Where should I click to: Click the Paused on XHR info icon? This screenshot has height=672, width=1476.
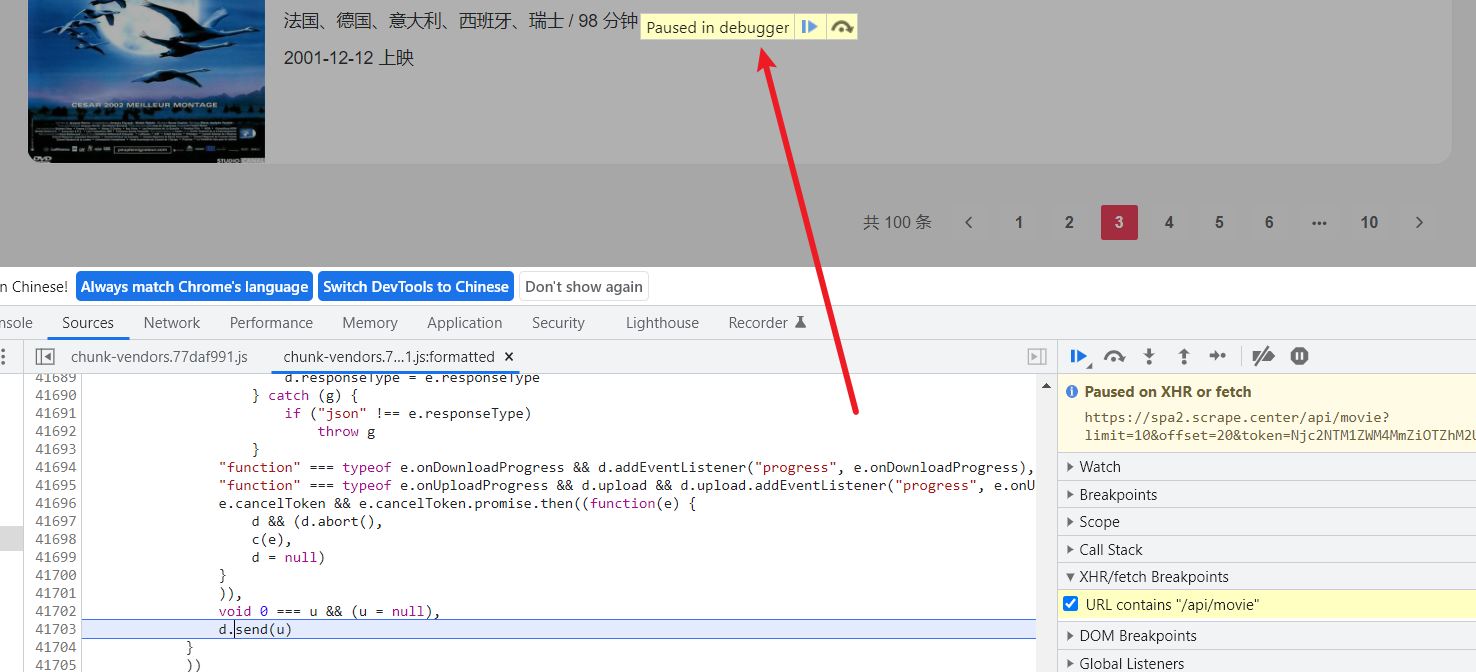pos(1072,392)
